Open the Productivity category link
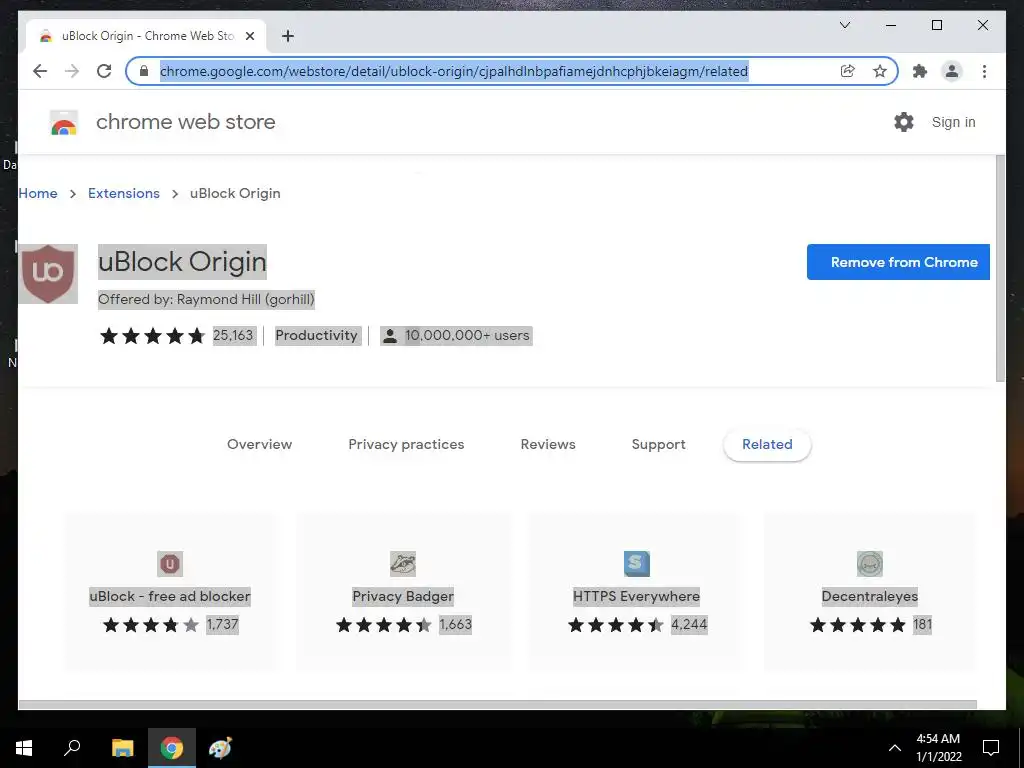The height and width of the screenshot is (768, 1024). pos(317,336)
